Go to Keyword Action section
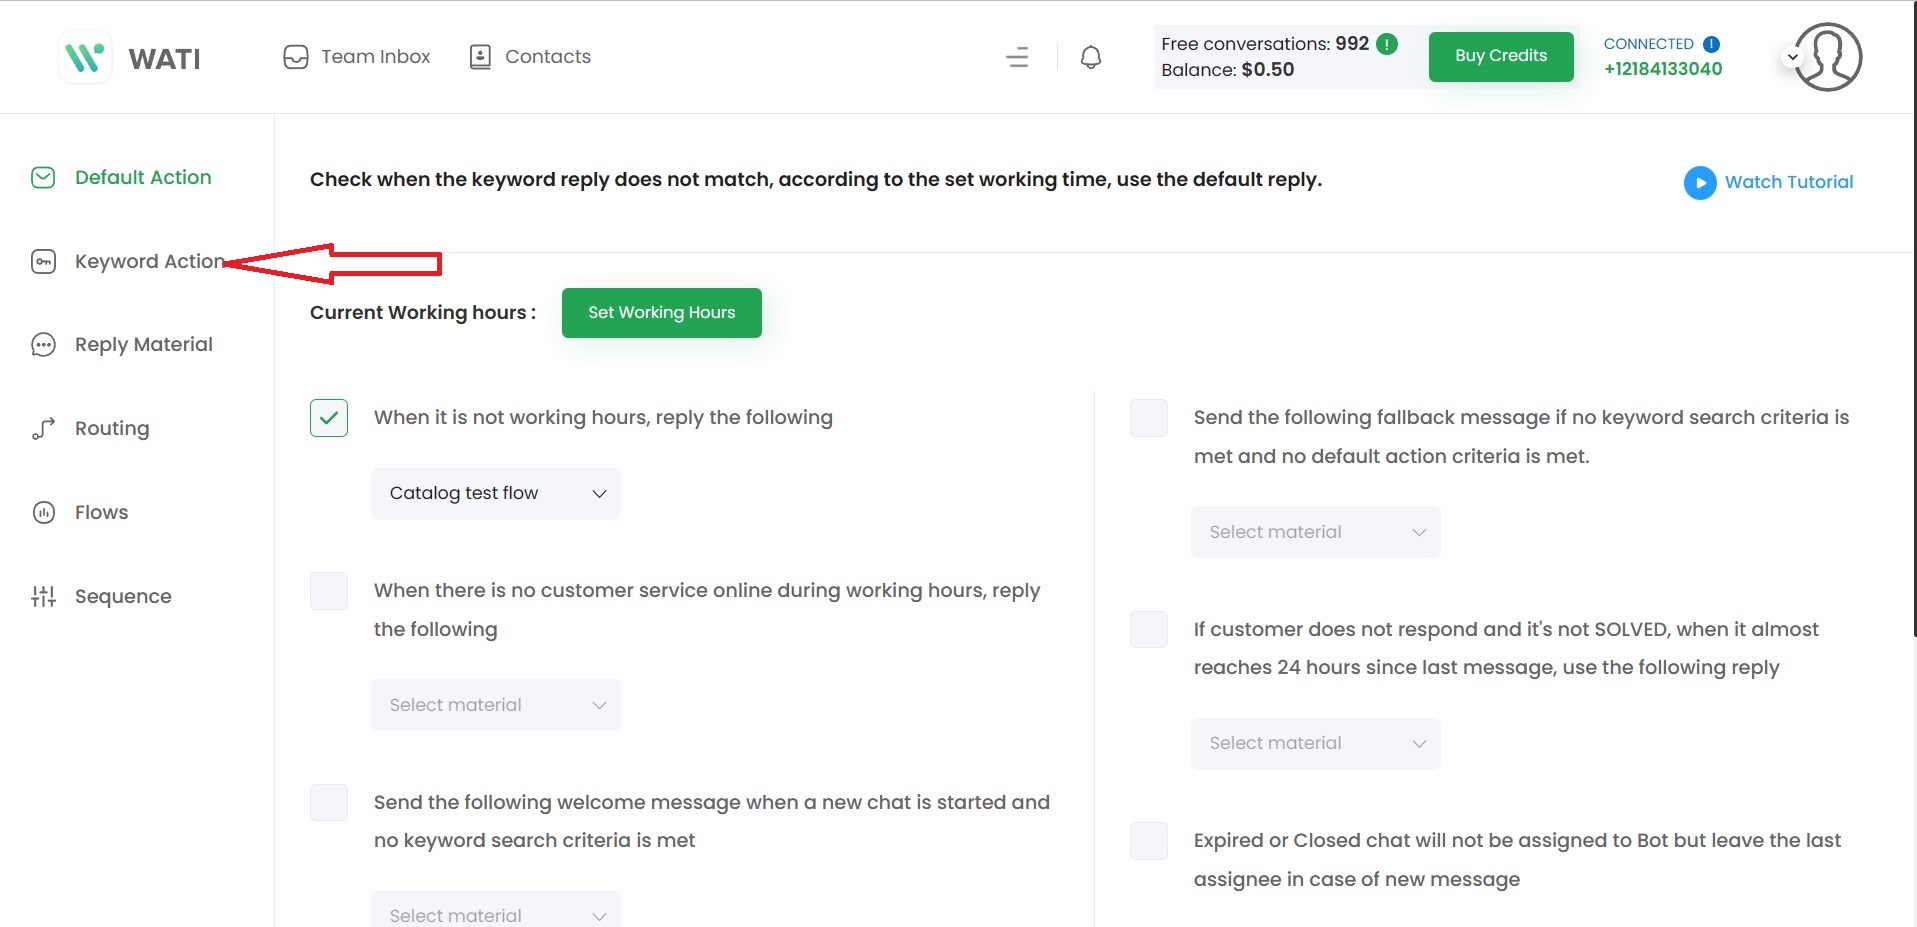1917x927 pixels. (150, 261)
